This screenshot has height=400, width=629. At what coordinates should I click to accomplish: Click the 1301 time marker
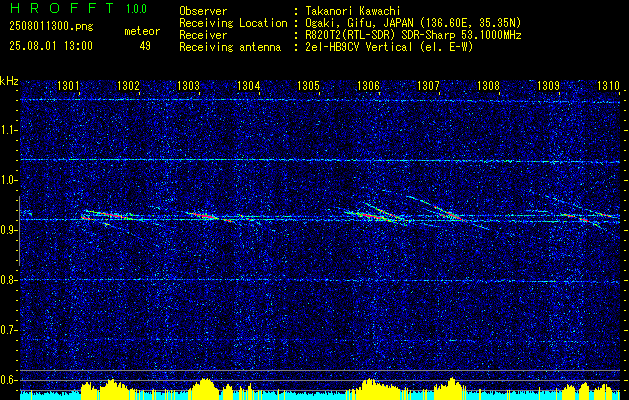pyautogui.click(x=68, y=85)
